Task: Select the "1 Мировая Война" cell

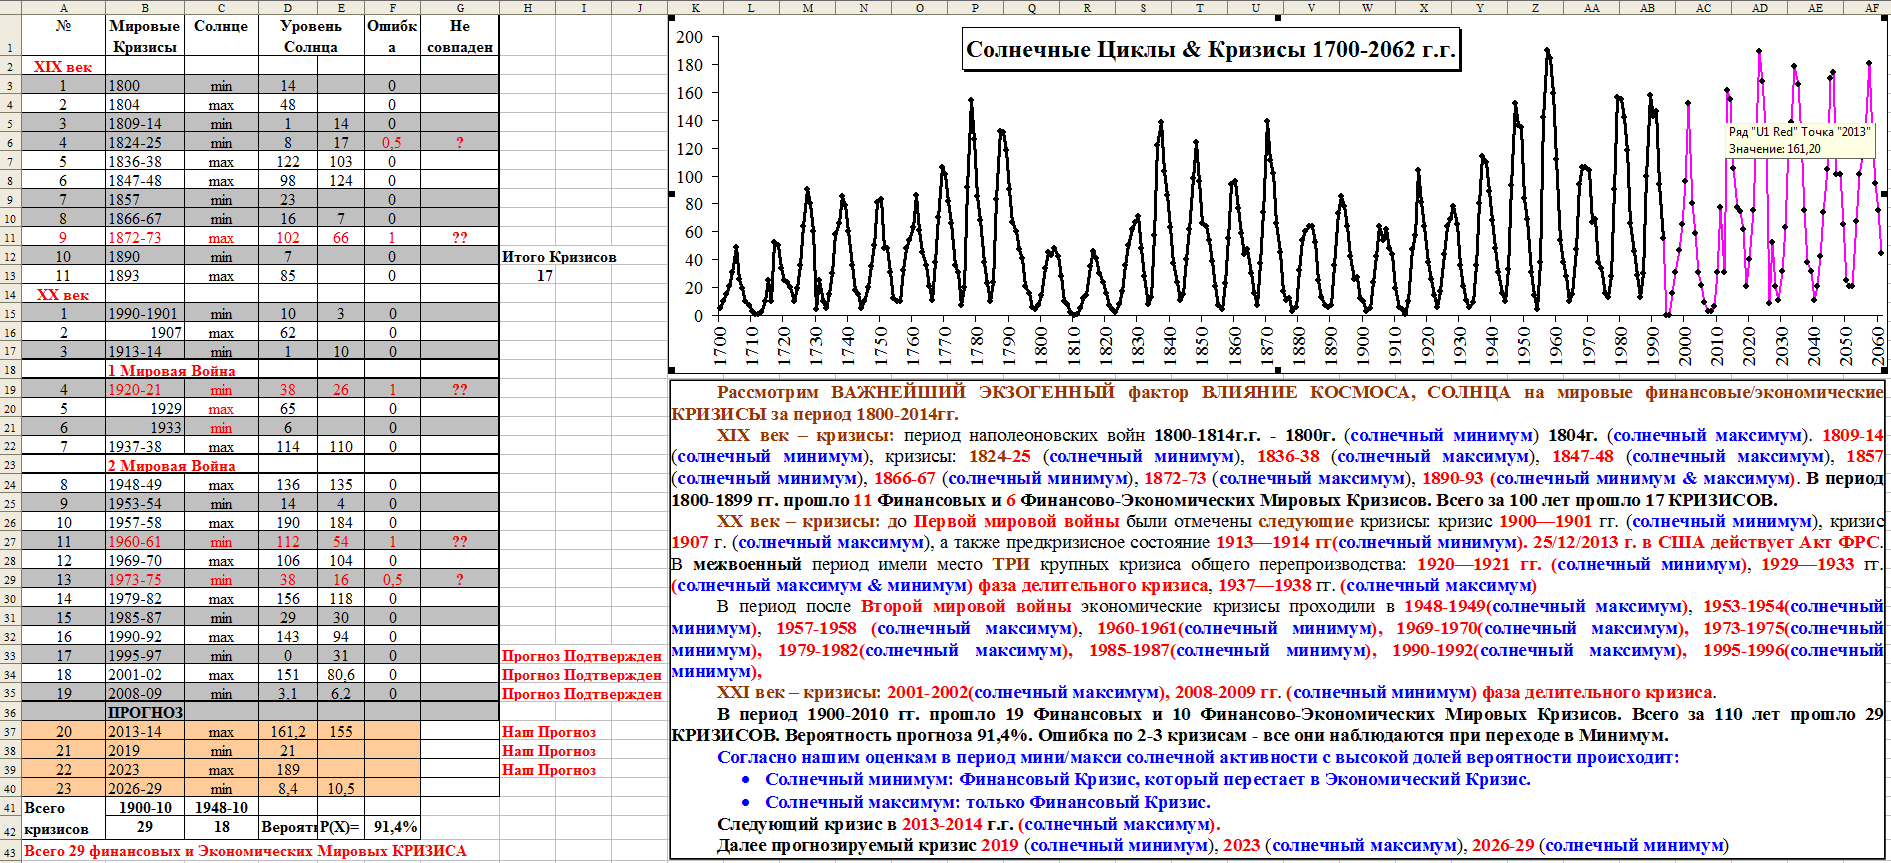Action: click(x=171, y=371)
